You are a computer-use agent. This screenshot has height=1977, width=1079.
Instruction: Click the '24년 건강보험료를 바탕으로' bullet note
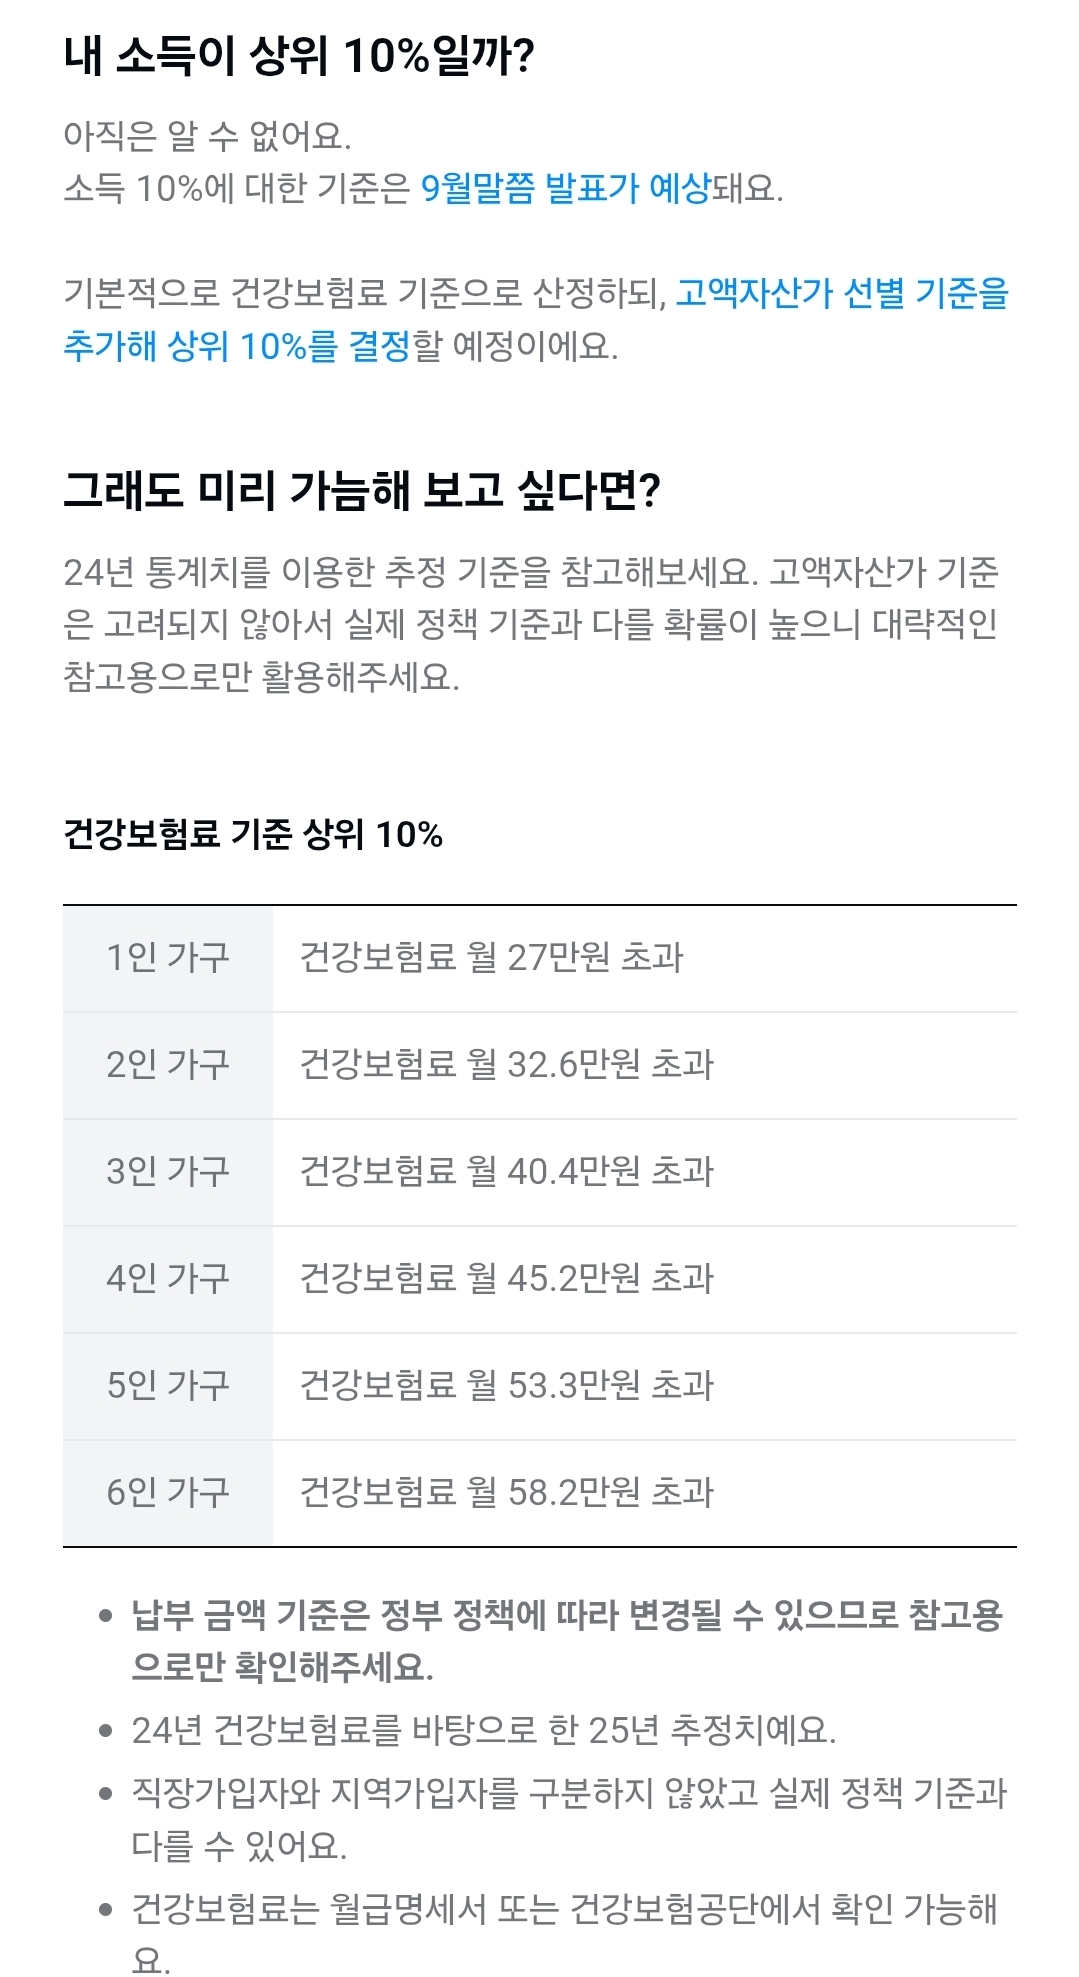click(x=483, y=1729)
